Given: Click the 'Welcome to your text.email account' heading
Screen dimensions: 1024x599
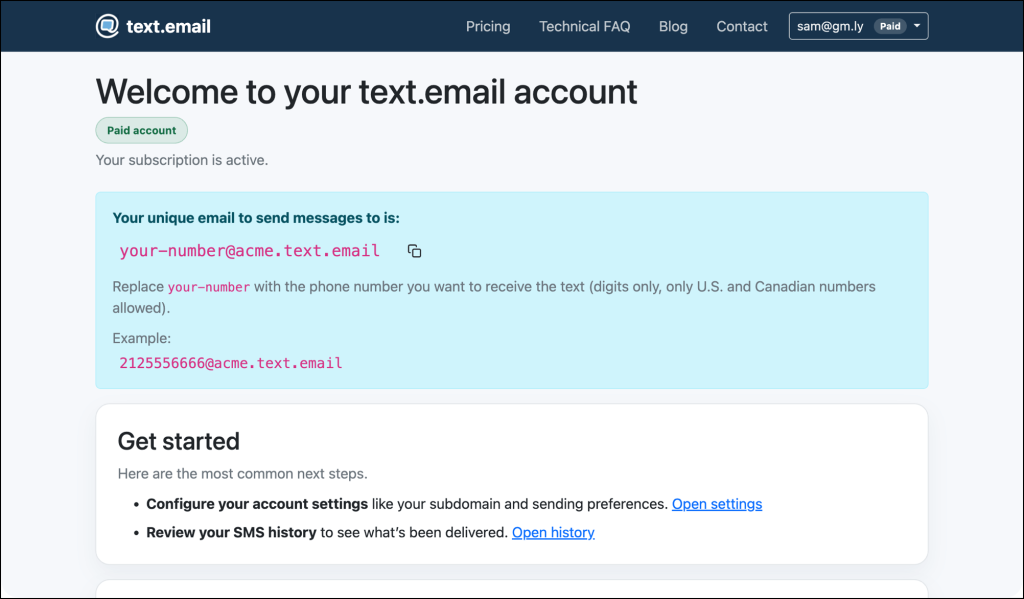Looking at the screenshot, I should coord(366,91).
